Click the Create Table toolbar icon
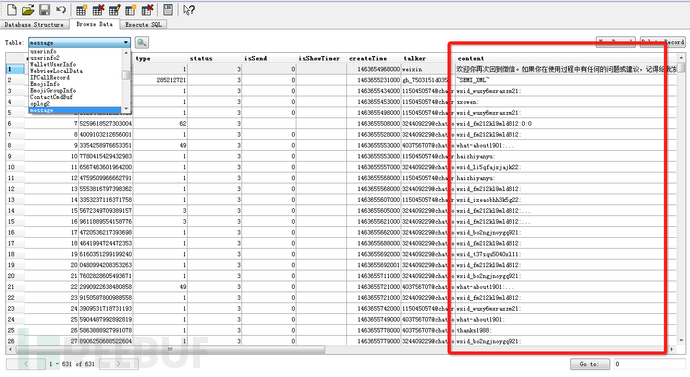The image size is (690, 377). (81, 10)
